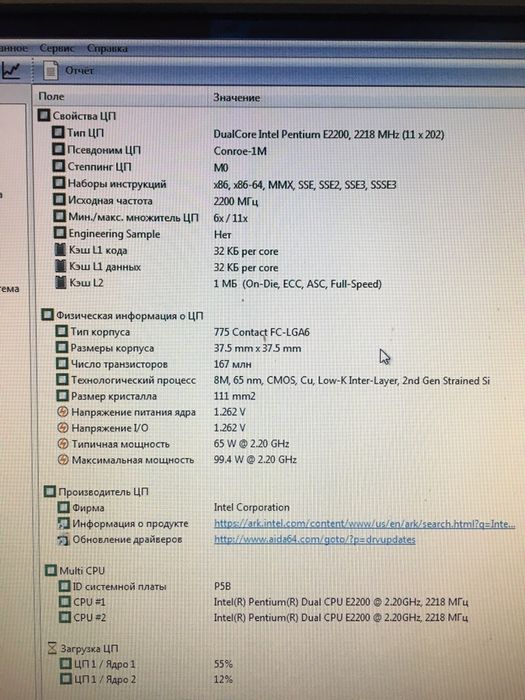Click the report page icon beside Отчет
525x700 pixels.
click(x=50, y=70)
